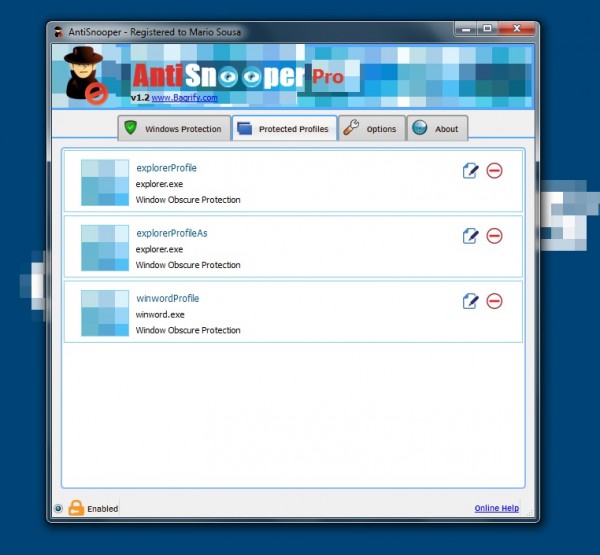Remove the explorerProfile entry

pyautogui.click(x=494, y=171)
